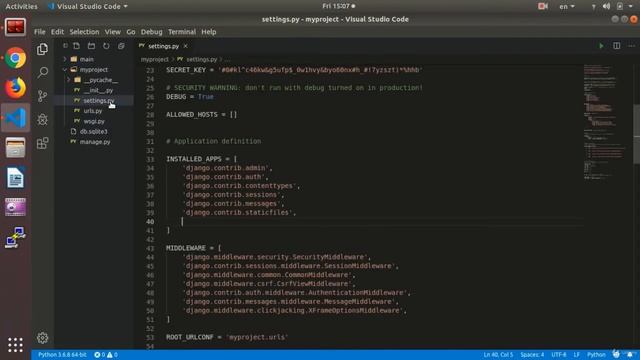Click the Visual Studio Code dock icon
This screenshot has height=360, width=640.
tap(16, 118)
